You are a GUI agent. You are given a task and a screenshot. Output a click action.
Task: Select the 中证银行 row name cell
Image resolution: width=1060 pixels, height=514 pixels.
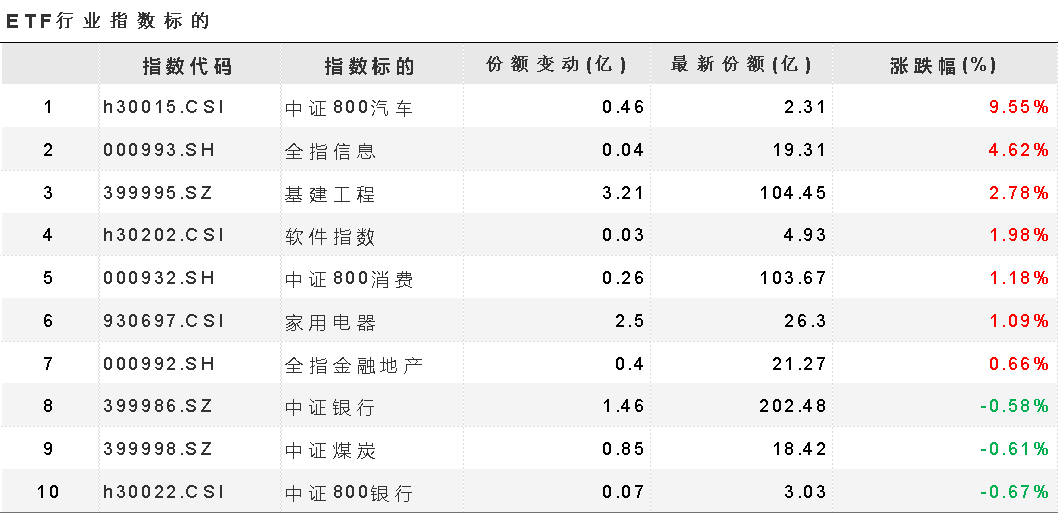[x=330, y=406]
